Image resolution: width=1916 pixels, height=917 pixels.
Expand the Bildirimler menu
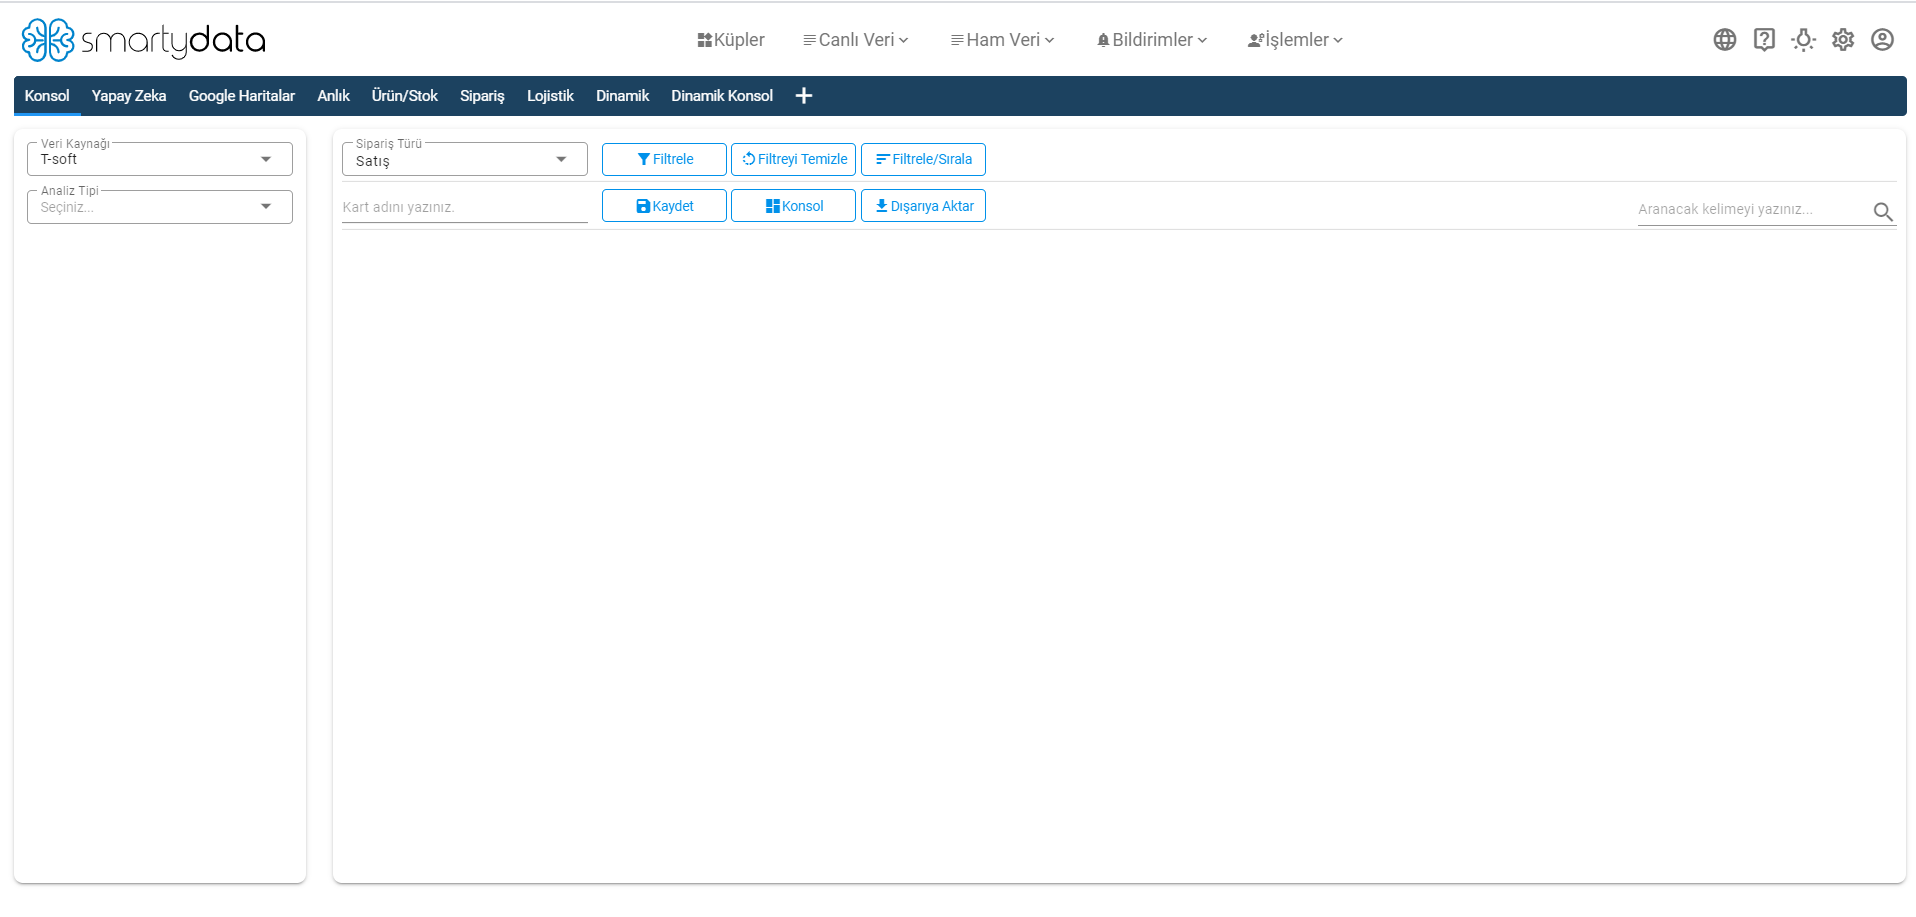point(1152,40)
